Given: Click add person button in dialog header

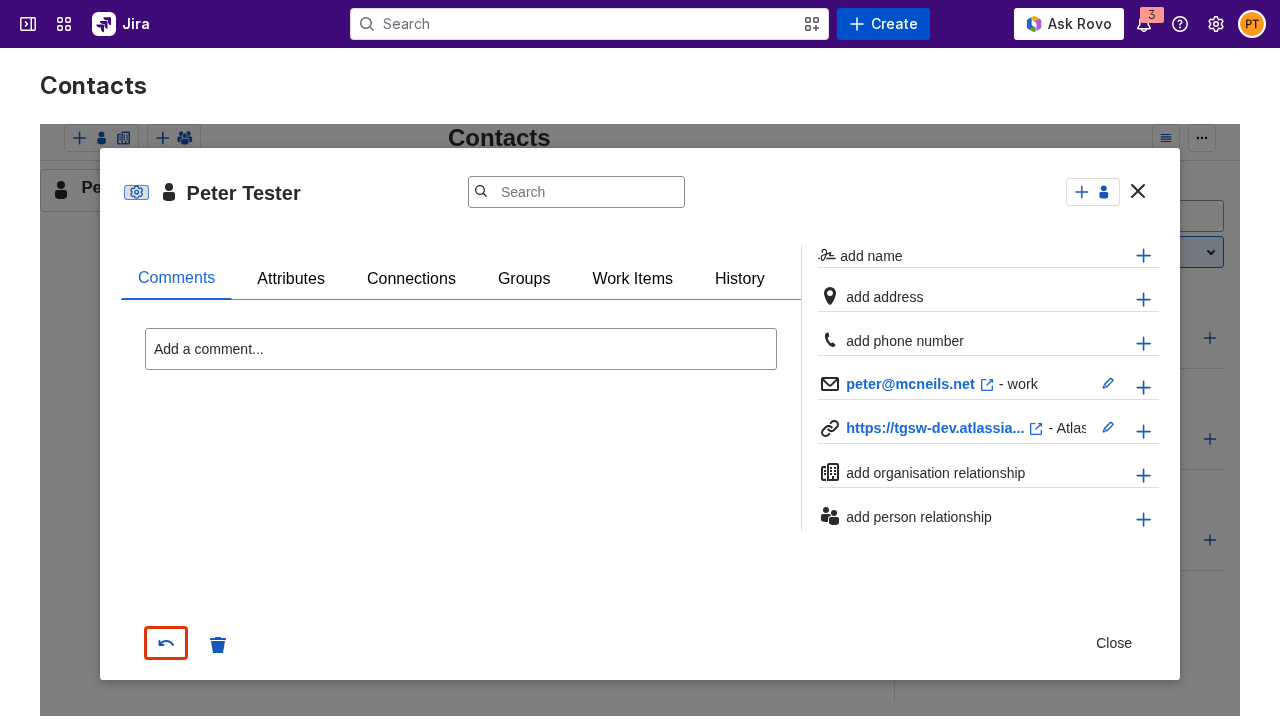Looking at the screenshot, I should pos(1092,192).
